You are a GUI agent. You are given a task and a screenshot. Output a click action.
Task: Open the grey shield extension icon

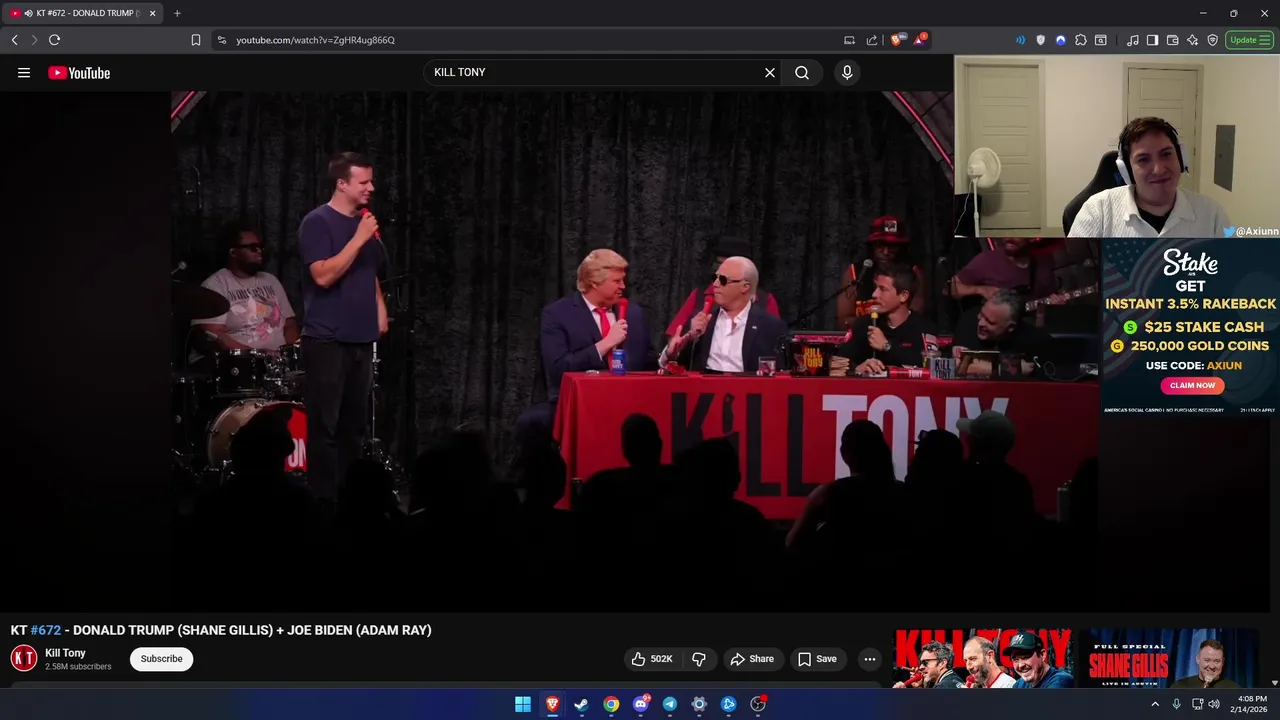(1041, 40)
